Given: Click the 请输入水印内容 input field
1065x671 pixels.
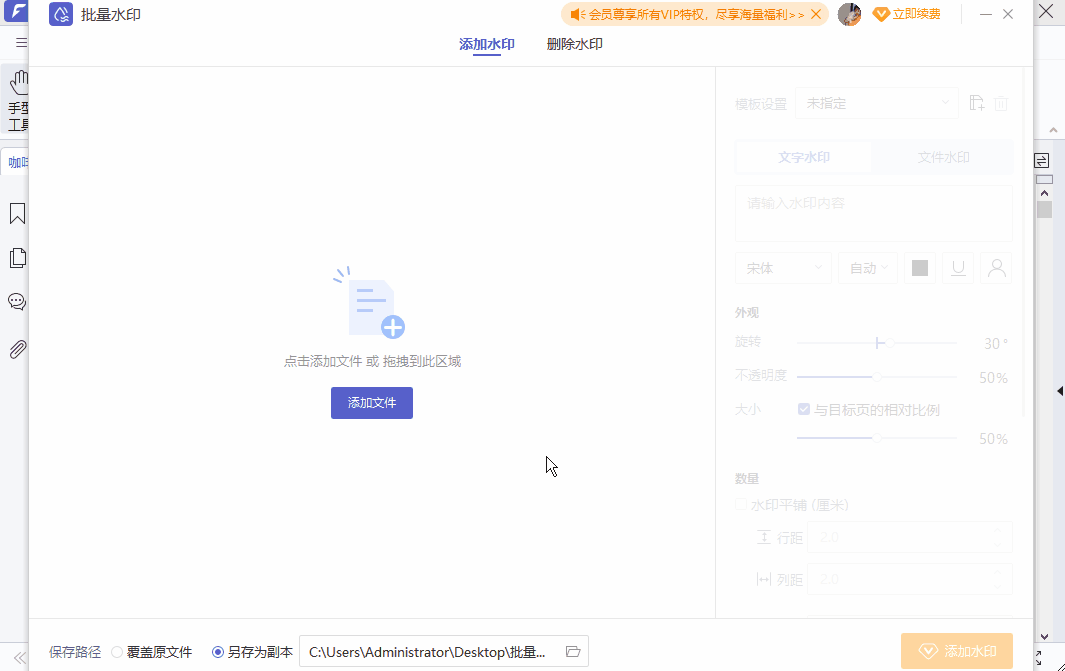Looking at the screenshot, I should coord(873,213).
